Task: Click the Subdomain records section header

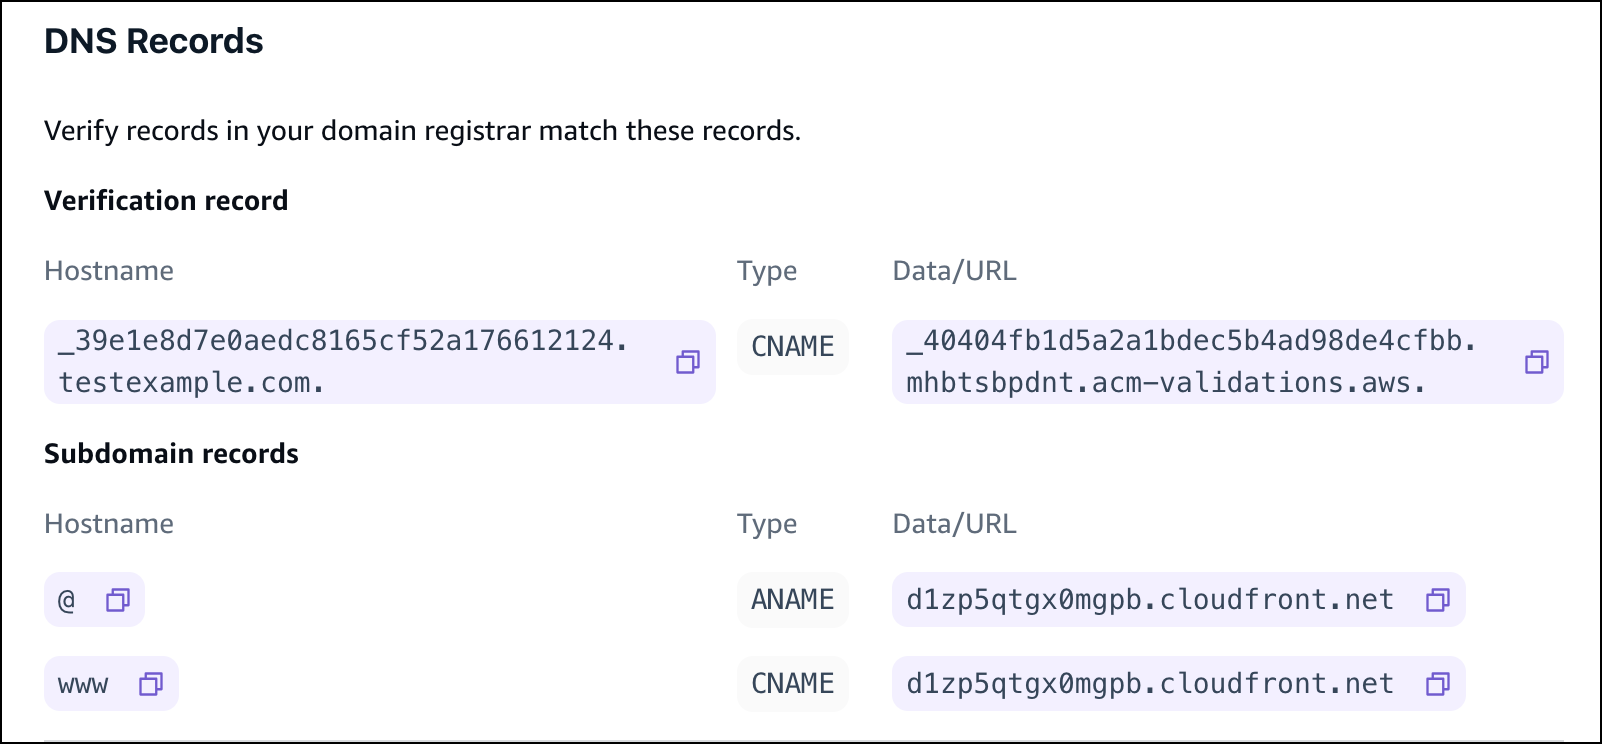Action: point(170,453)
